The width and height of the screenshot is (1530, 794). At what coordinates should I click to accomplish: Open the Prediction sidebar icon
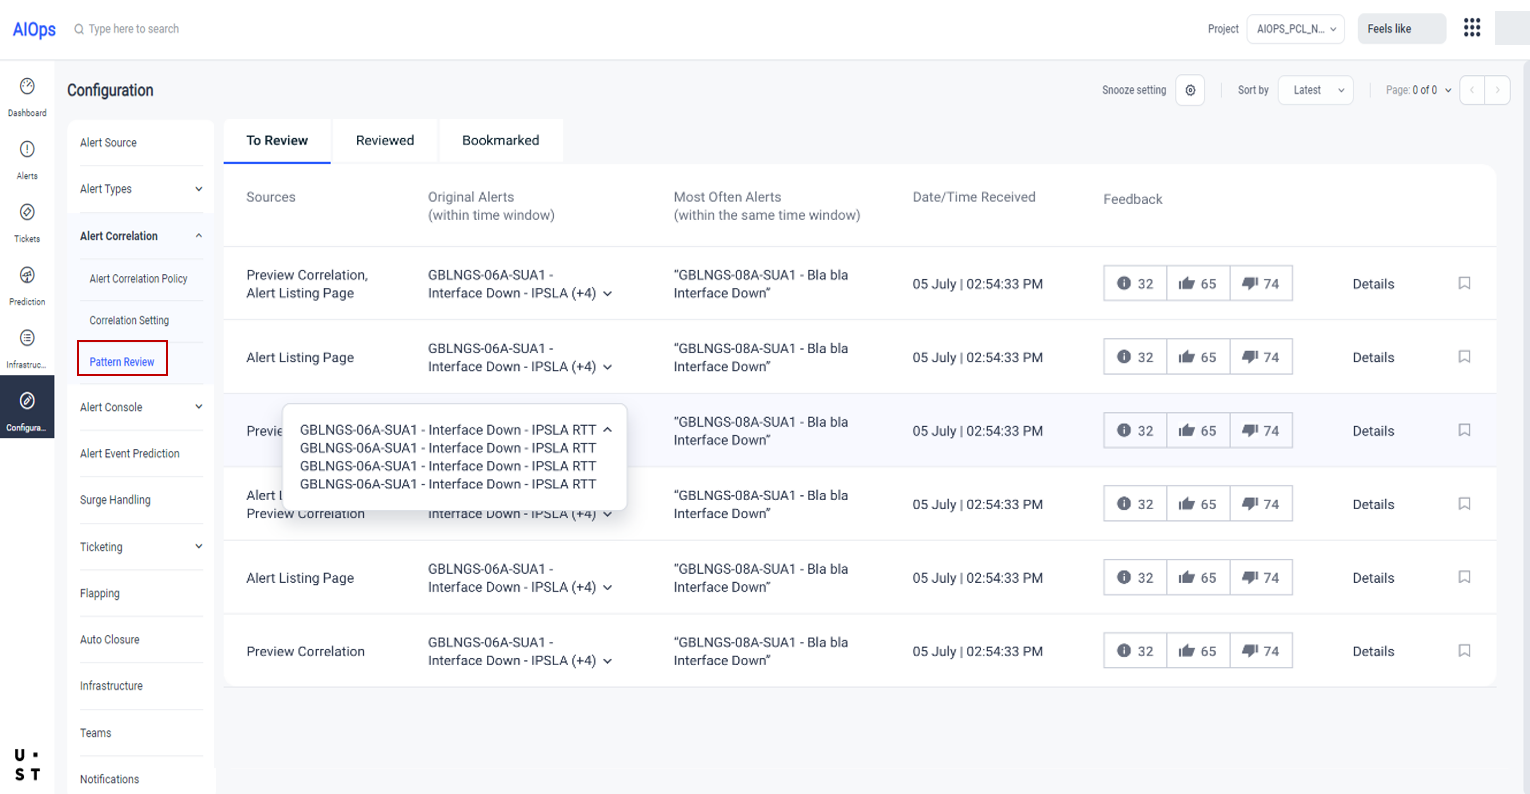pos(27,276)
